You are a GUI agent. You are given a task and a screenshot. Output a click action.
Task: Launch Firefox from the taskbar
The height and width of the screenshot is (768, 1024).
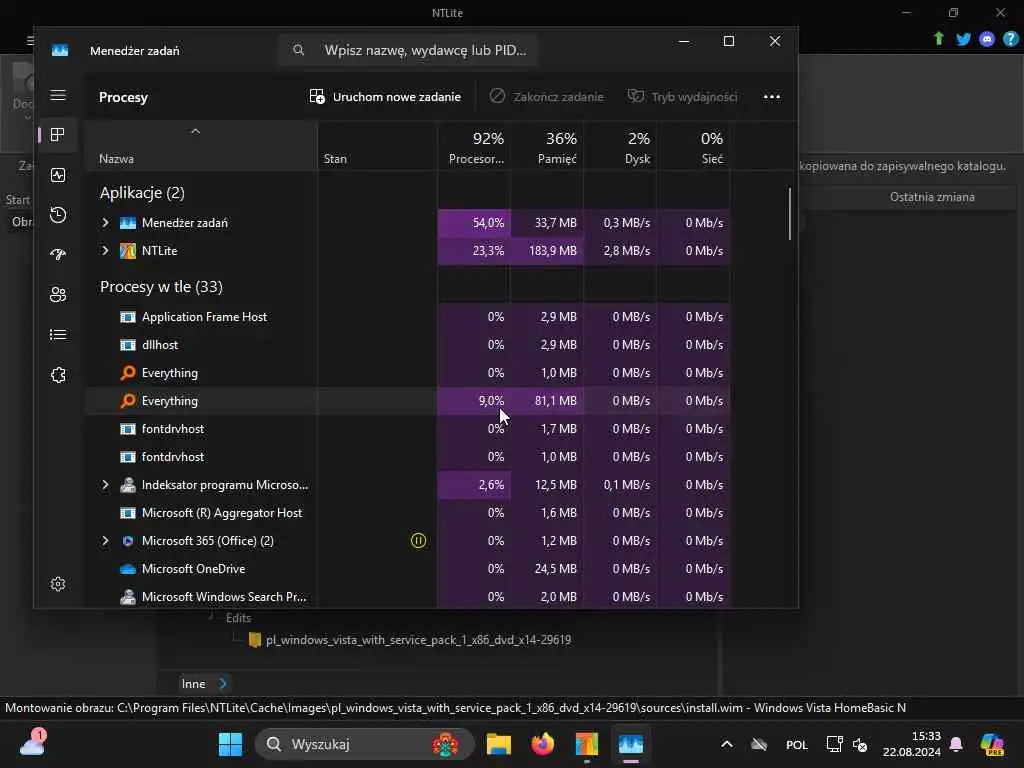(543, 744)
